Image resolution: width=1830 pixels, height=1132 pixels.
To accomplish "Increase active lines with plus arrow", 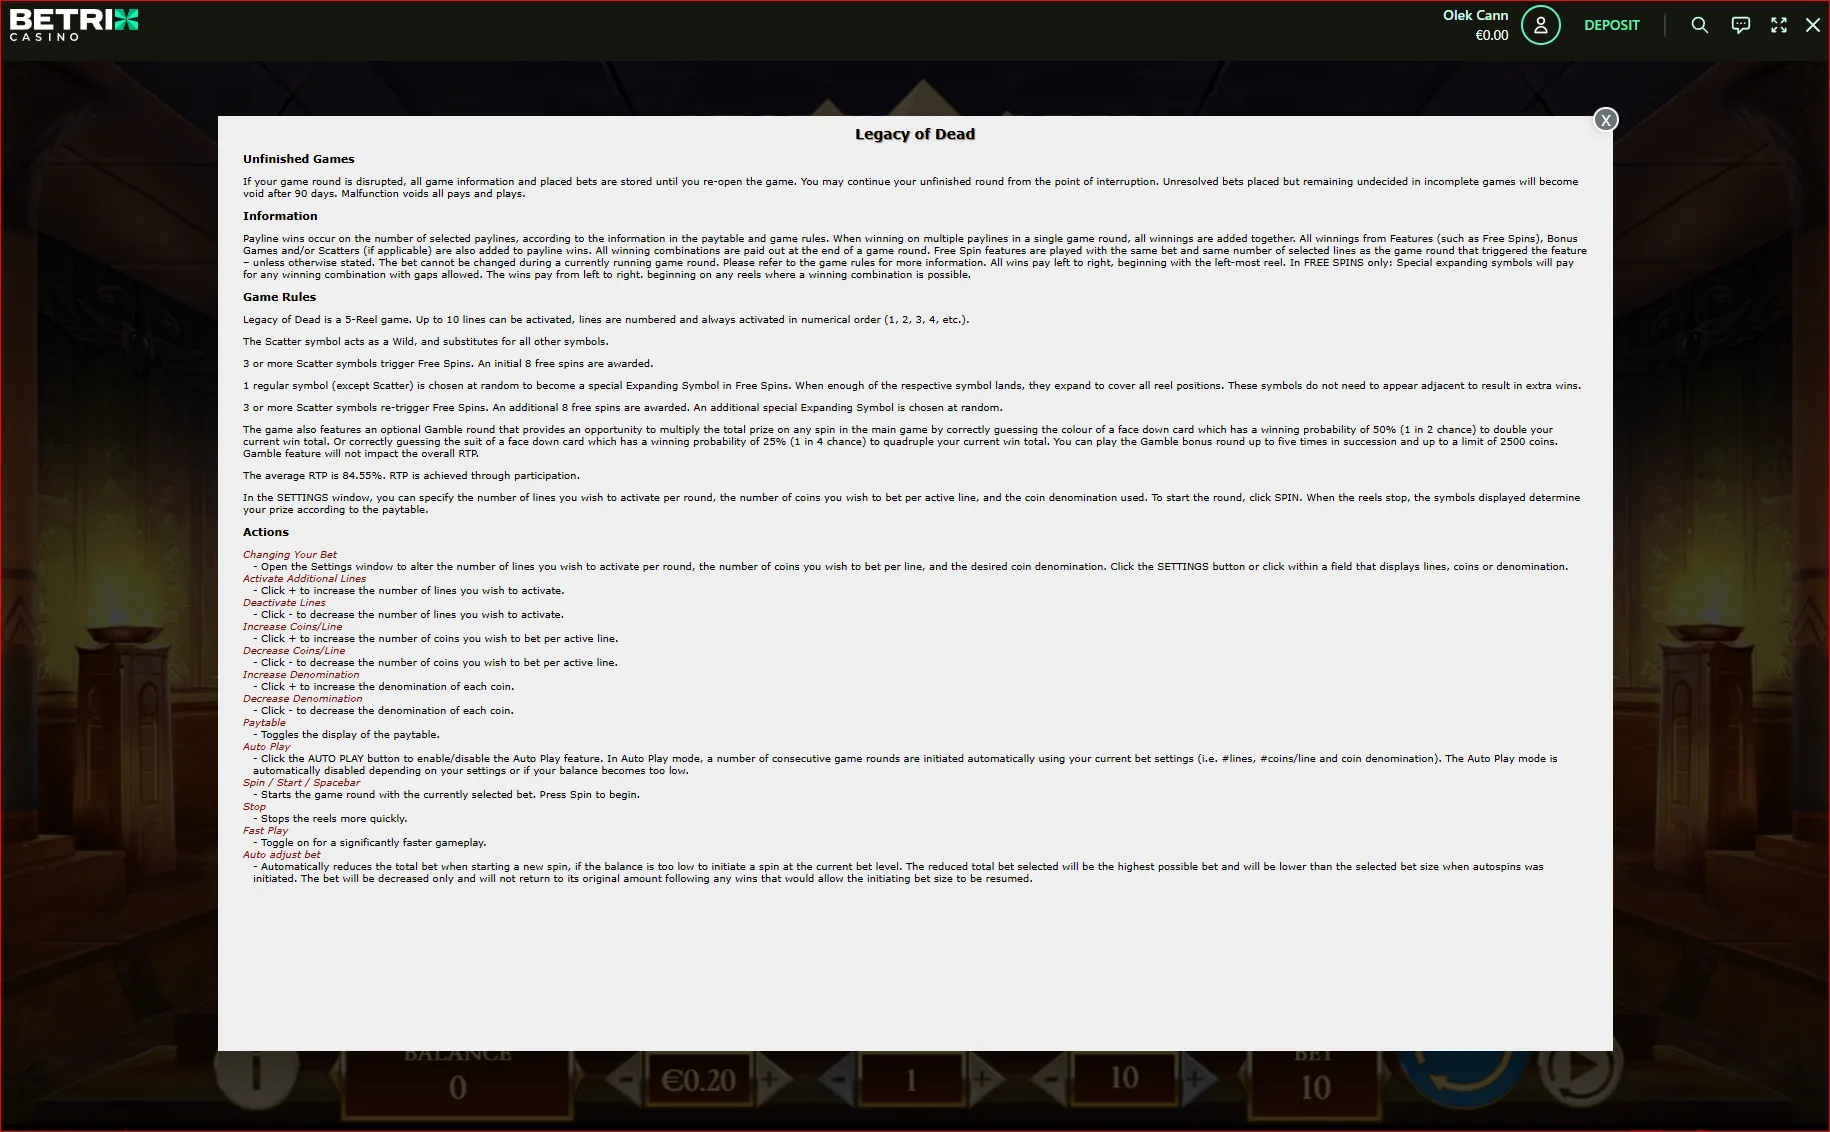I will tap(1198, 1080).
